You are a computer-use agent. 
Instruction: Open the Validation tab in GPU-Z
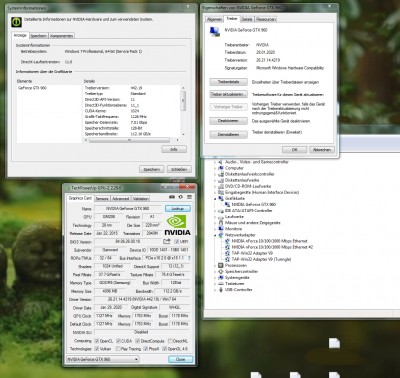click(x=141, y=199)
